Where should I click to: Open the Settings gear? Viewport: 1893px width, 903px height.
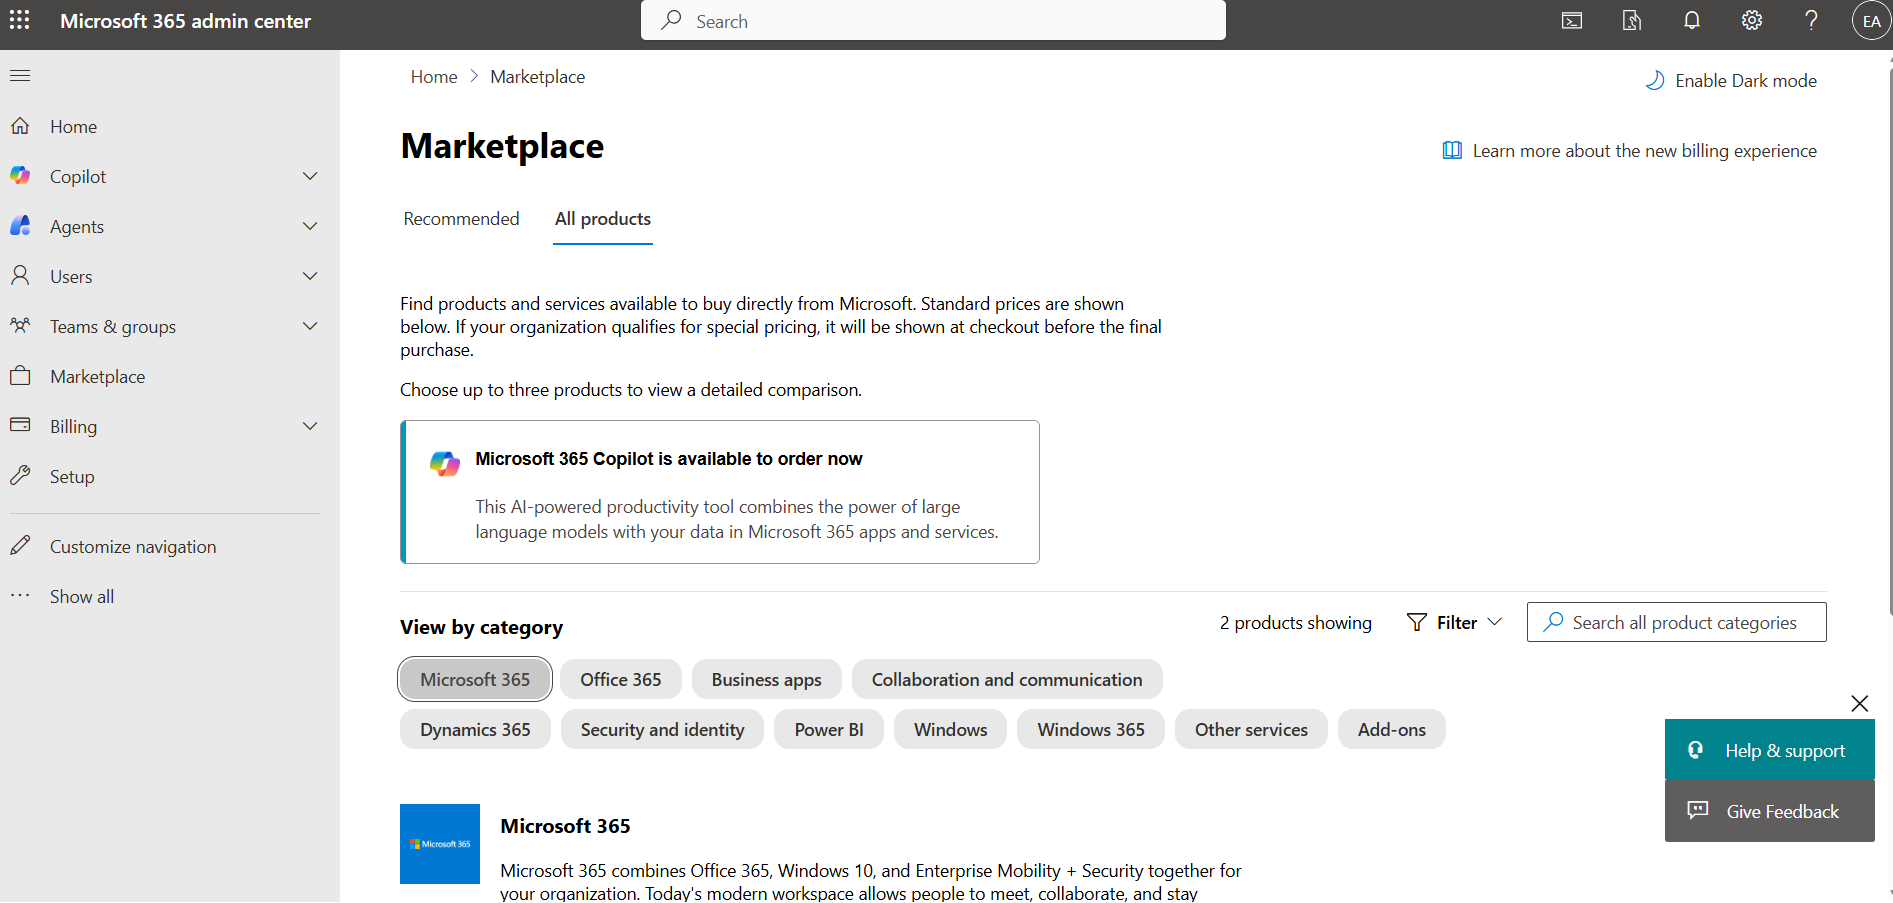coord(1752,21)
